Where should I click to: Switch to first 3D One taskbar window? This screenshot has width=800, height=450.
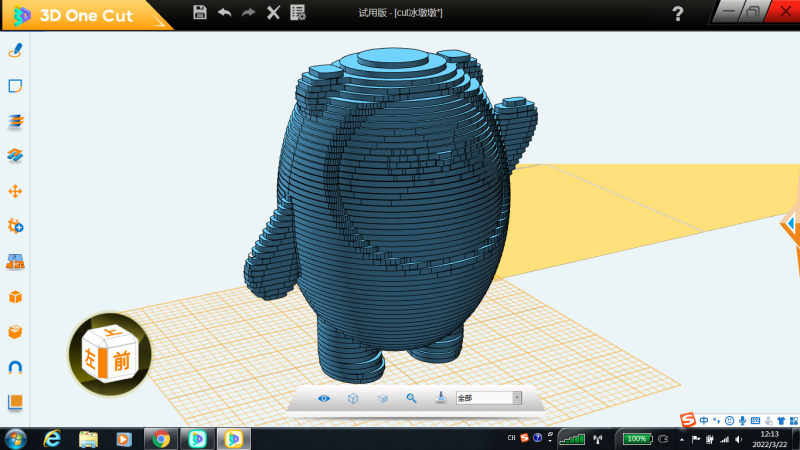[x=197, y=439]
